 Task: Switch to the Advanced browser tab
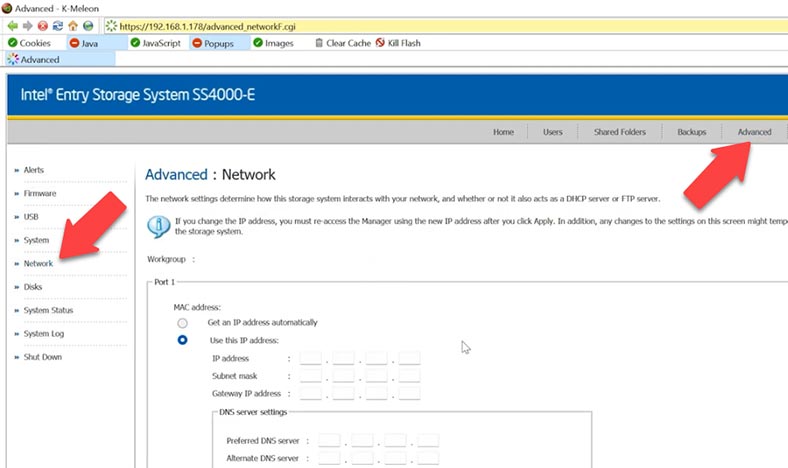coord(60,59)
